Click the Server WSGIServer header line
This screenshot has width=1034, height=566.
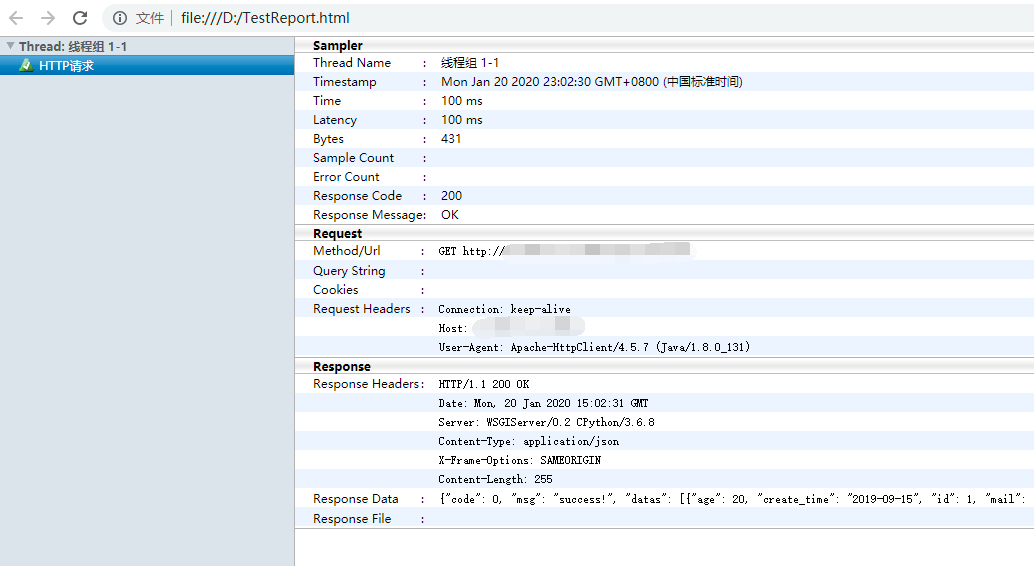tap(546, 423)
